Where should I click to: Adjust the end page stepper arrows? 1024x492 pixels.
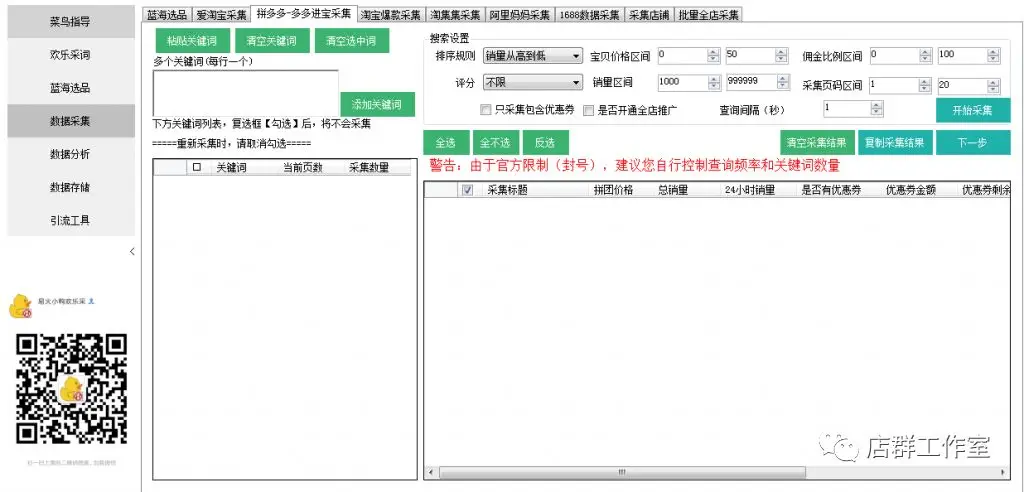tap(993, 86)
